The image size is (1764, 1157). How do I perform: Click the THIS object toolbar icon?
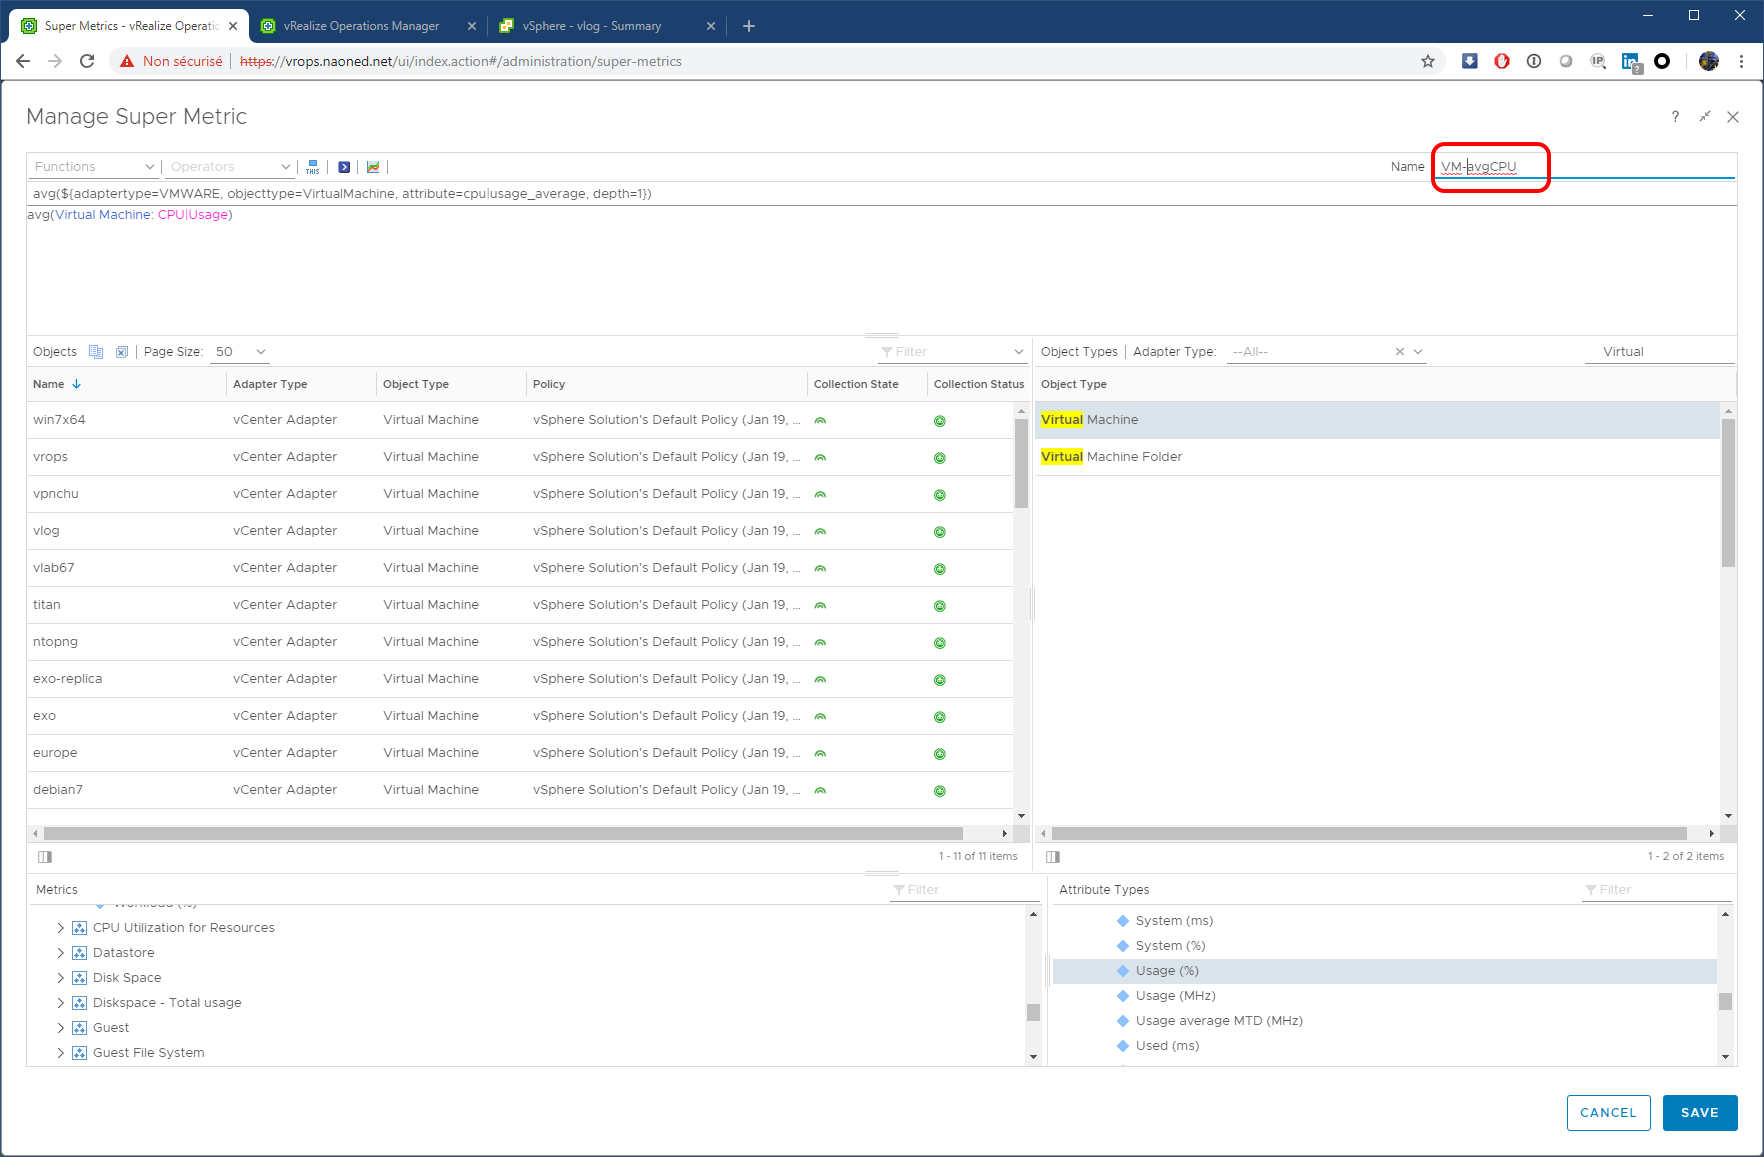(x=313, y=167)
